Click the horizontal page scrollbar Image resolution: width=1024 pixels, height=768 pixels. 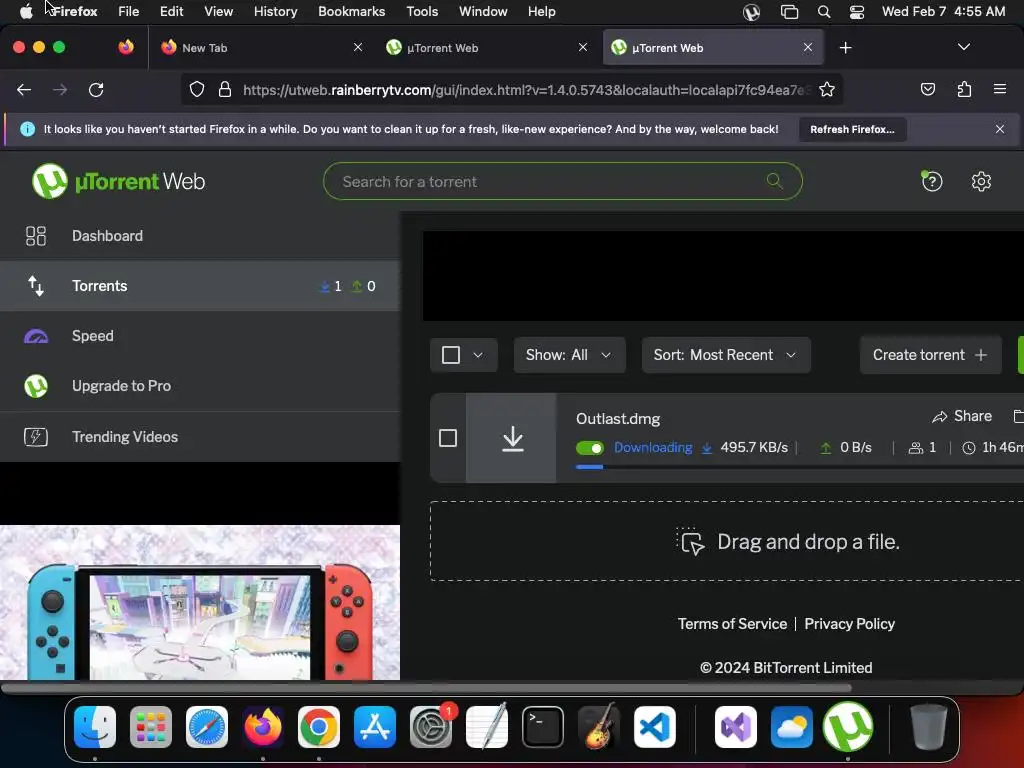point(426,688)
